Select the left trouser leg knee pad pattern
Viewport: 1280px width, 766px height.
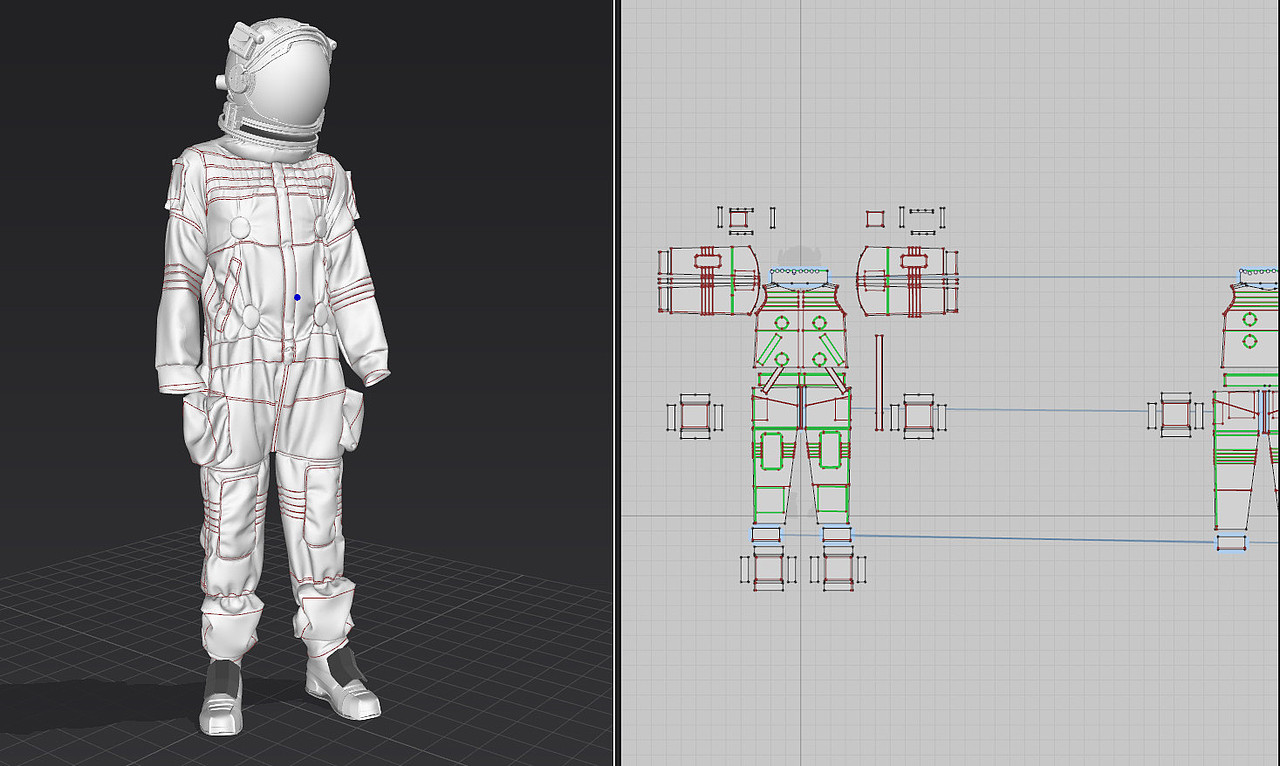pyautogui.click(x=770, y=450)
